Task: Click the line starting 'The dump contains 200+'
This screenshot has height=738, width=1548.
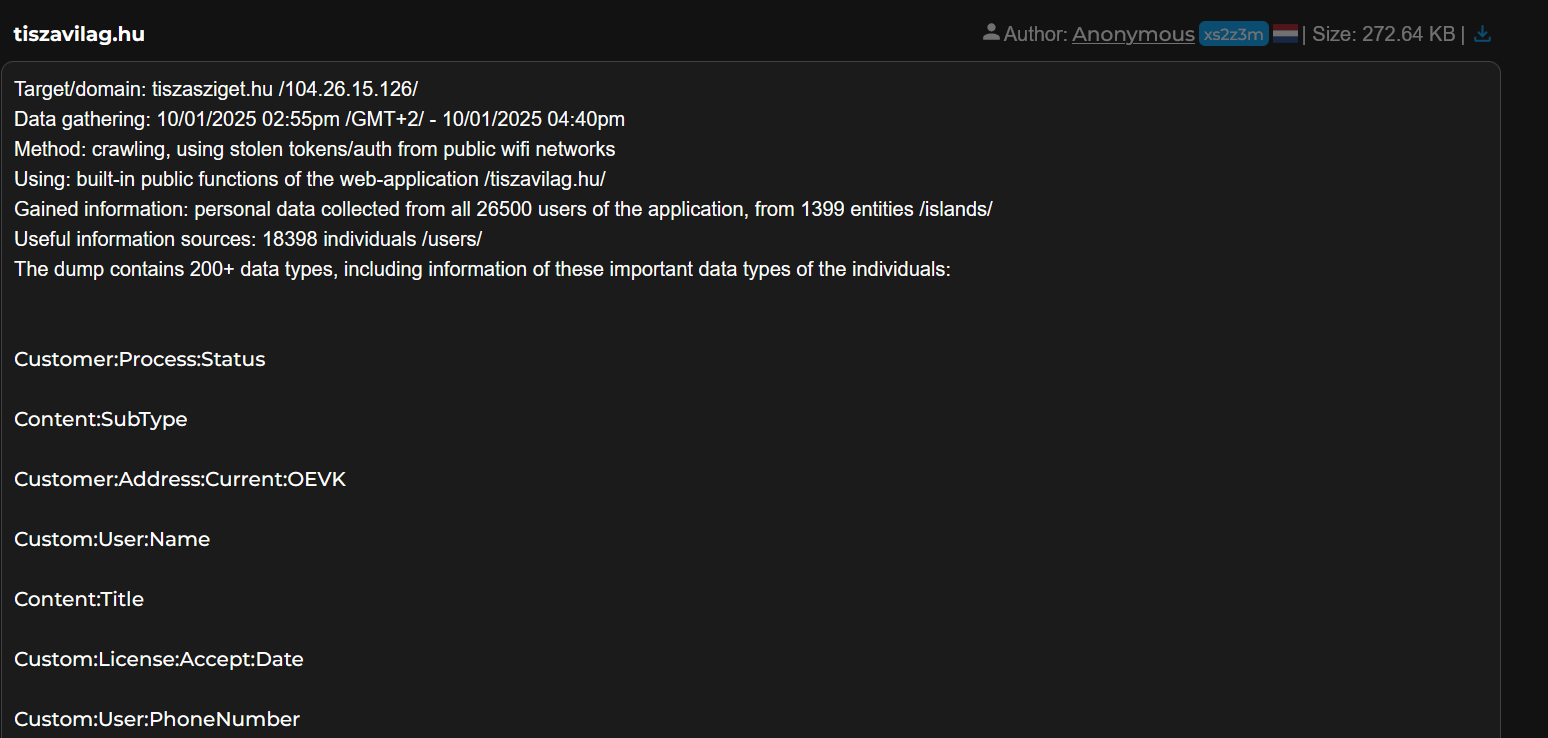Action: pyautogui.click(x=482, y=269)
